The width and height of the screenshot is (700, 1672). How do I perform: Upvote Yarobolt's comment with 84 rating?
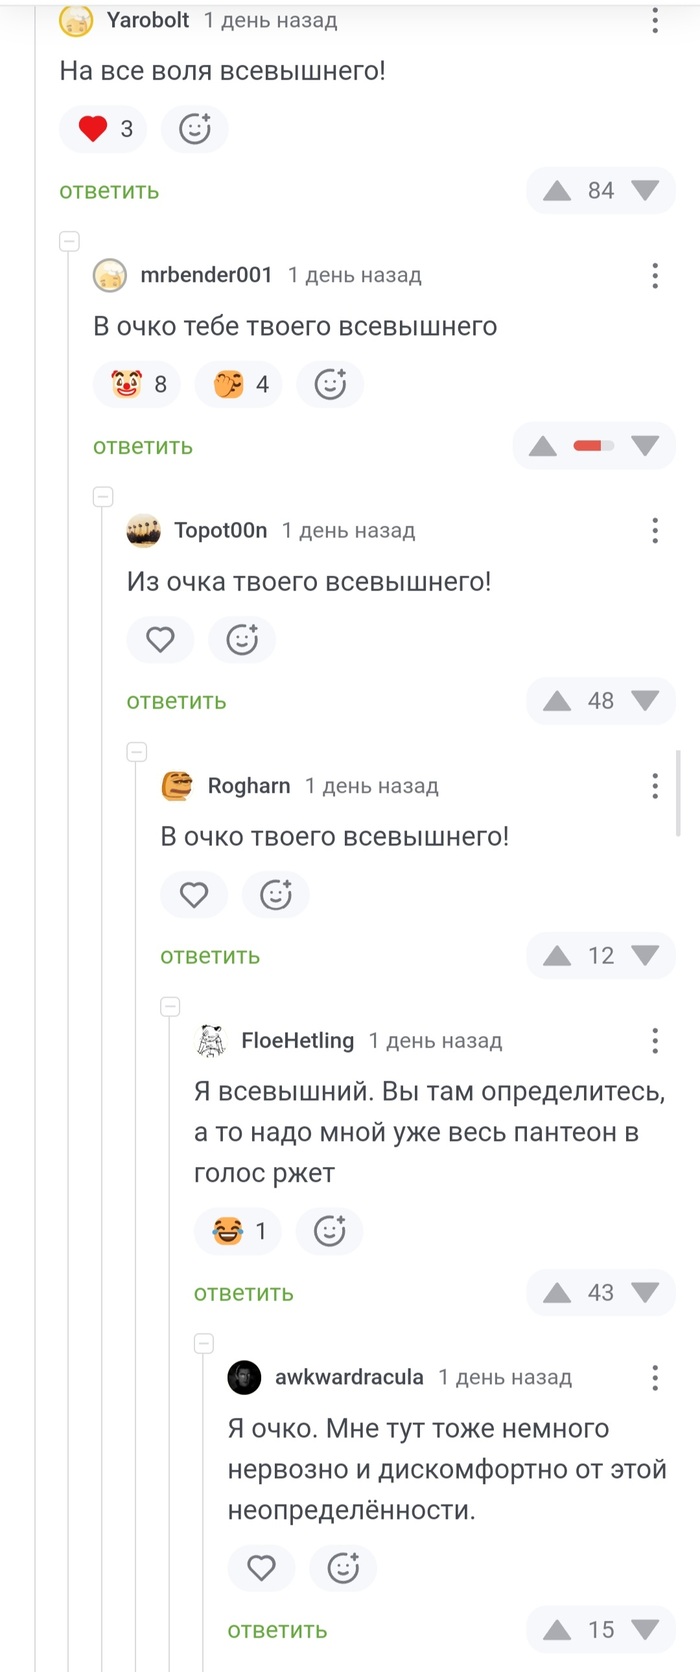(x=557, y=191)
